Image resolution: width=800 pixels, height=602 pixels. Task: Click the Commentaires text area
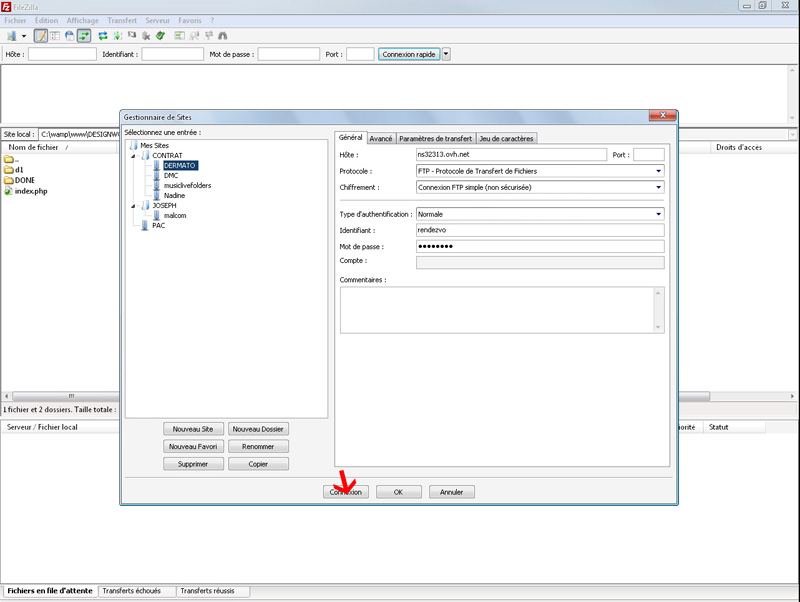(502, 310)
